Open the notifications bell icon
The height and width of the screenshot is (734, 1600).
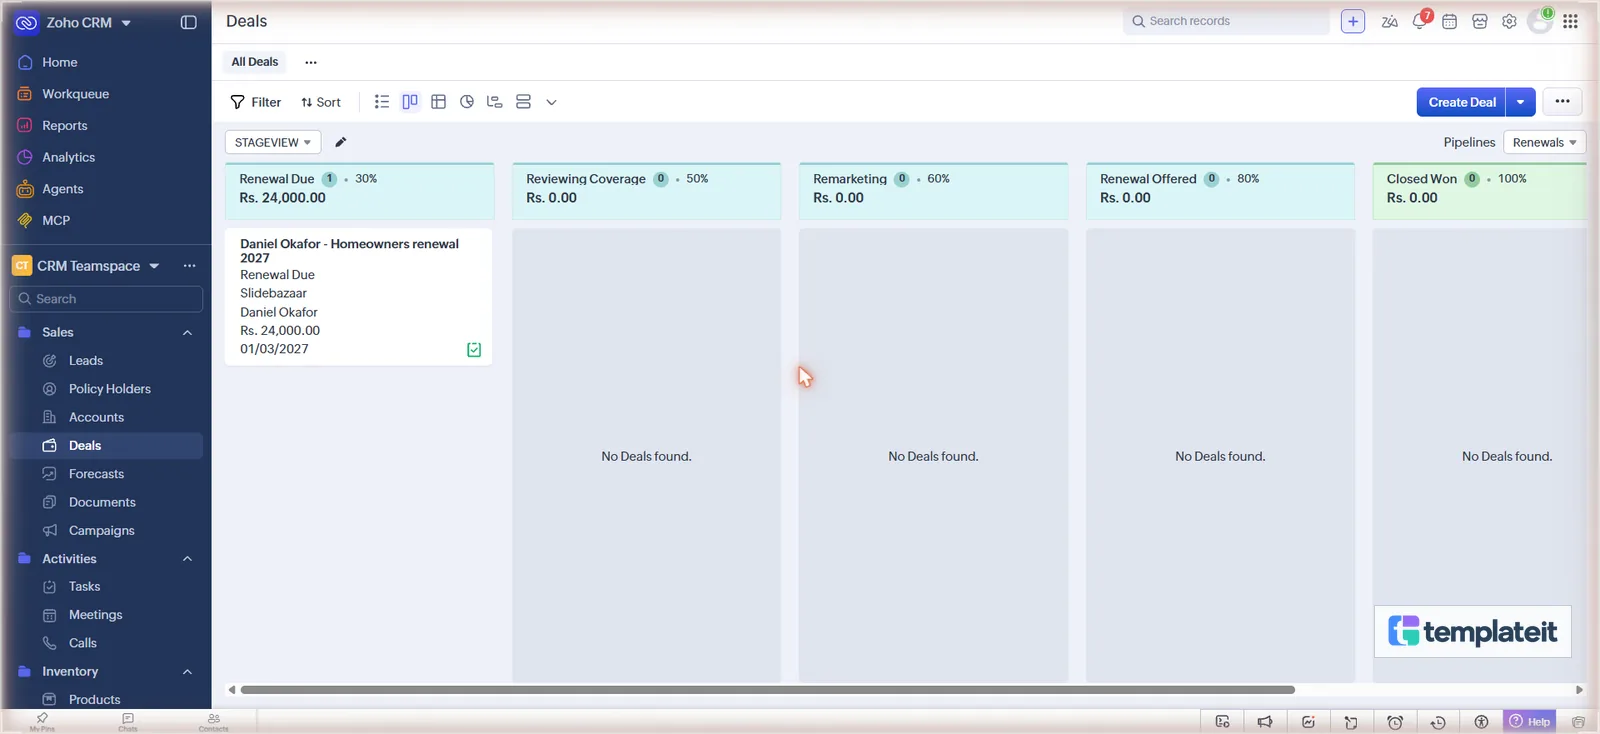(x=1420, y=21)
